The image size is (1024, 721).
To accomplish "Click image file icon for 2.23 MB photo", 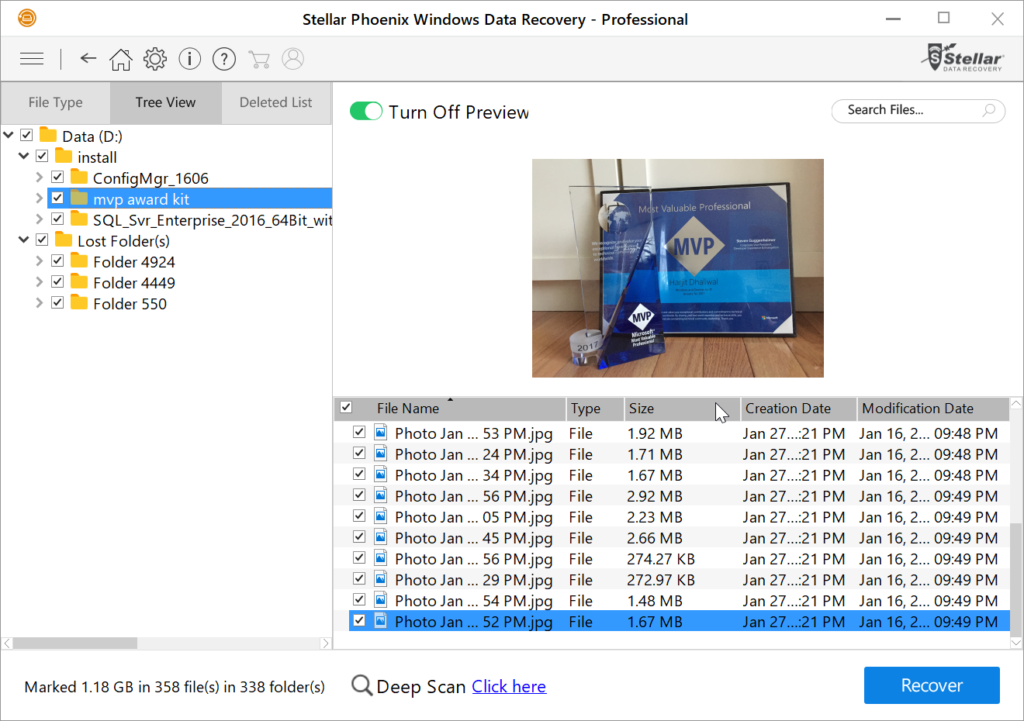I will coord(381,516).
